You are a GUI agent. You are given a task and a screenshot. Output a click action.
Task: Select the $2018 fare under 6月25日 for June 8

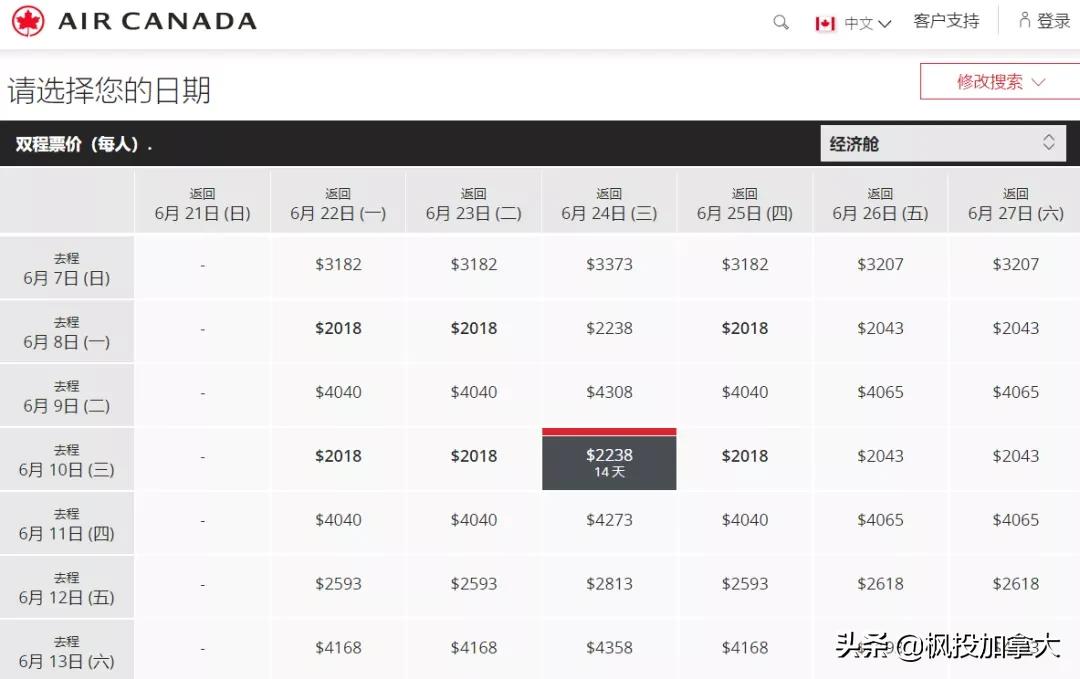tap(744, 328)
